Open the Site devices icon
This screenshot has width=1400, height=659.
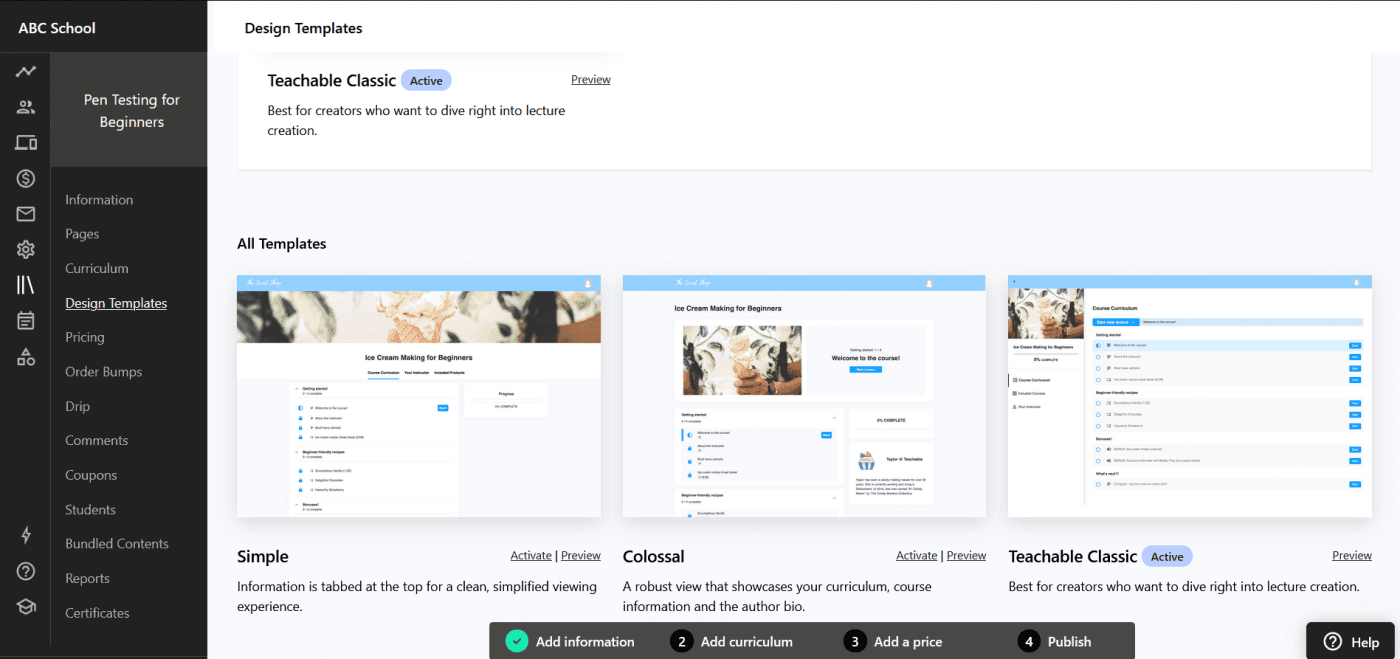pyautogui.click(x=26, y=143)
